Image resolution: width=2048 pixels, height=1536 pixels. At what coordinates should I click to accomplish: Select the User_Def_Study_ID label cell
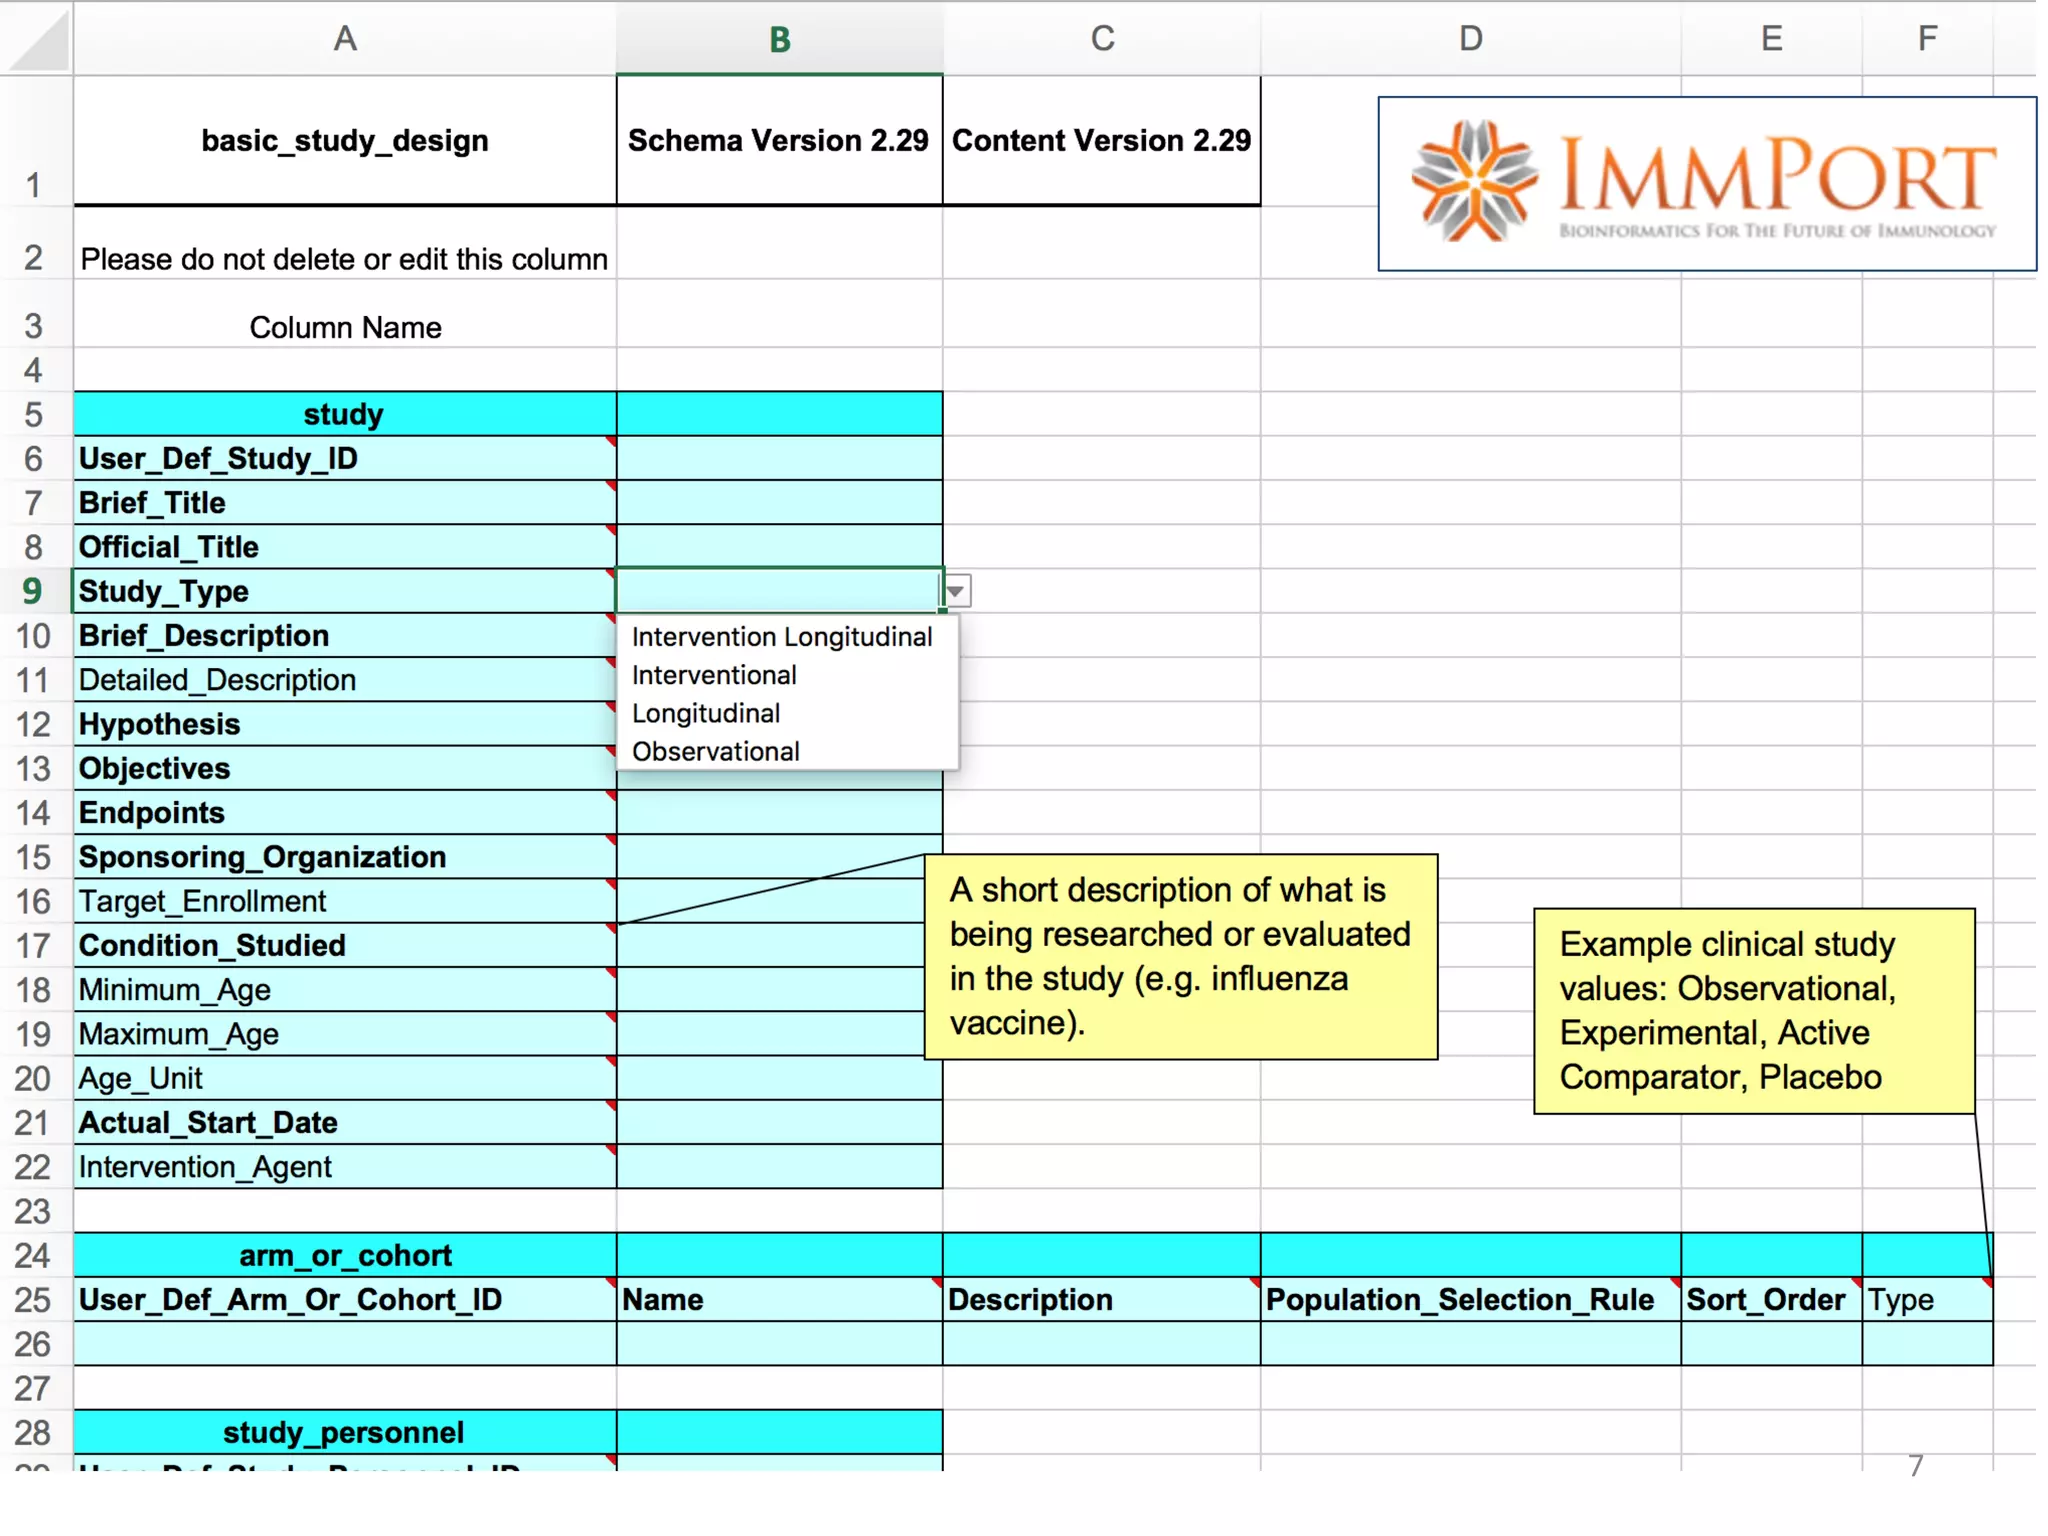344,459
